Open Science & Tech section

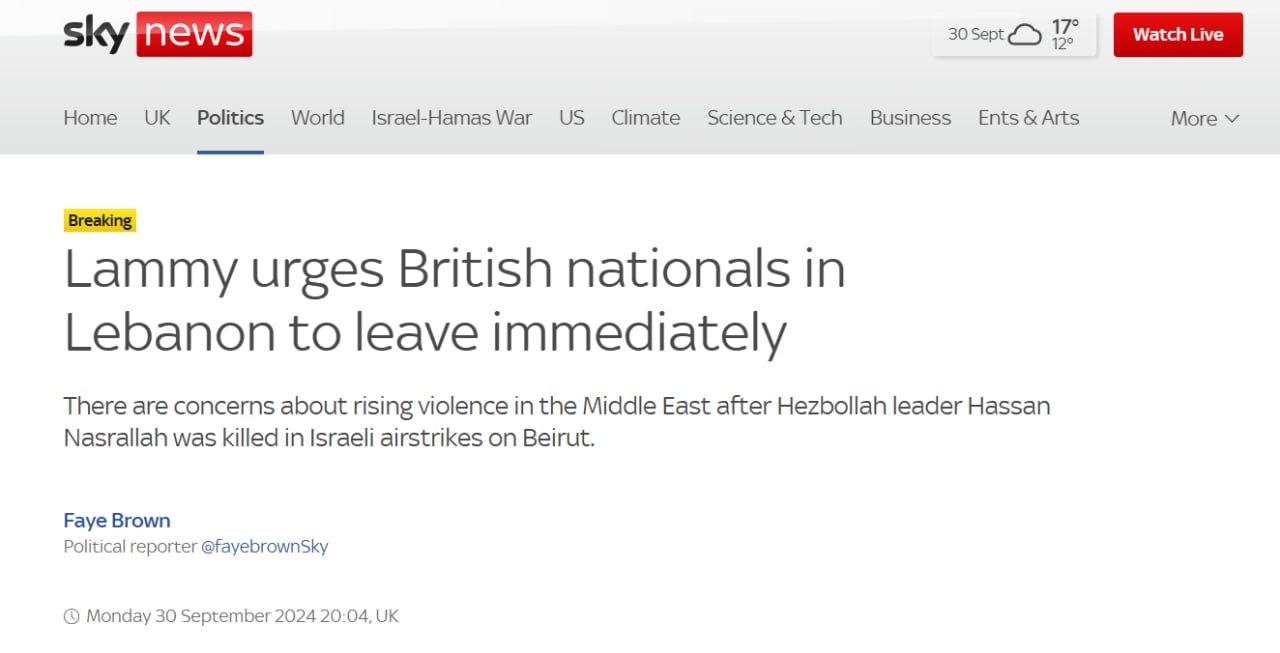[774, 118]
